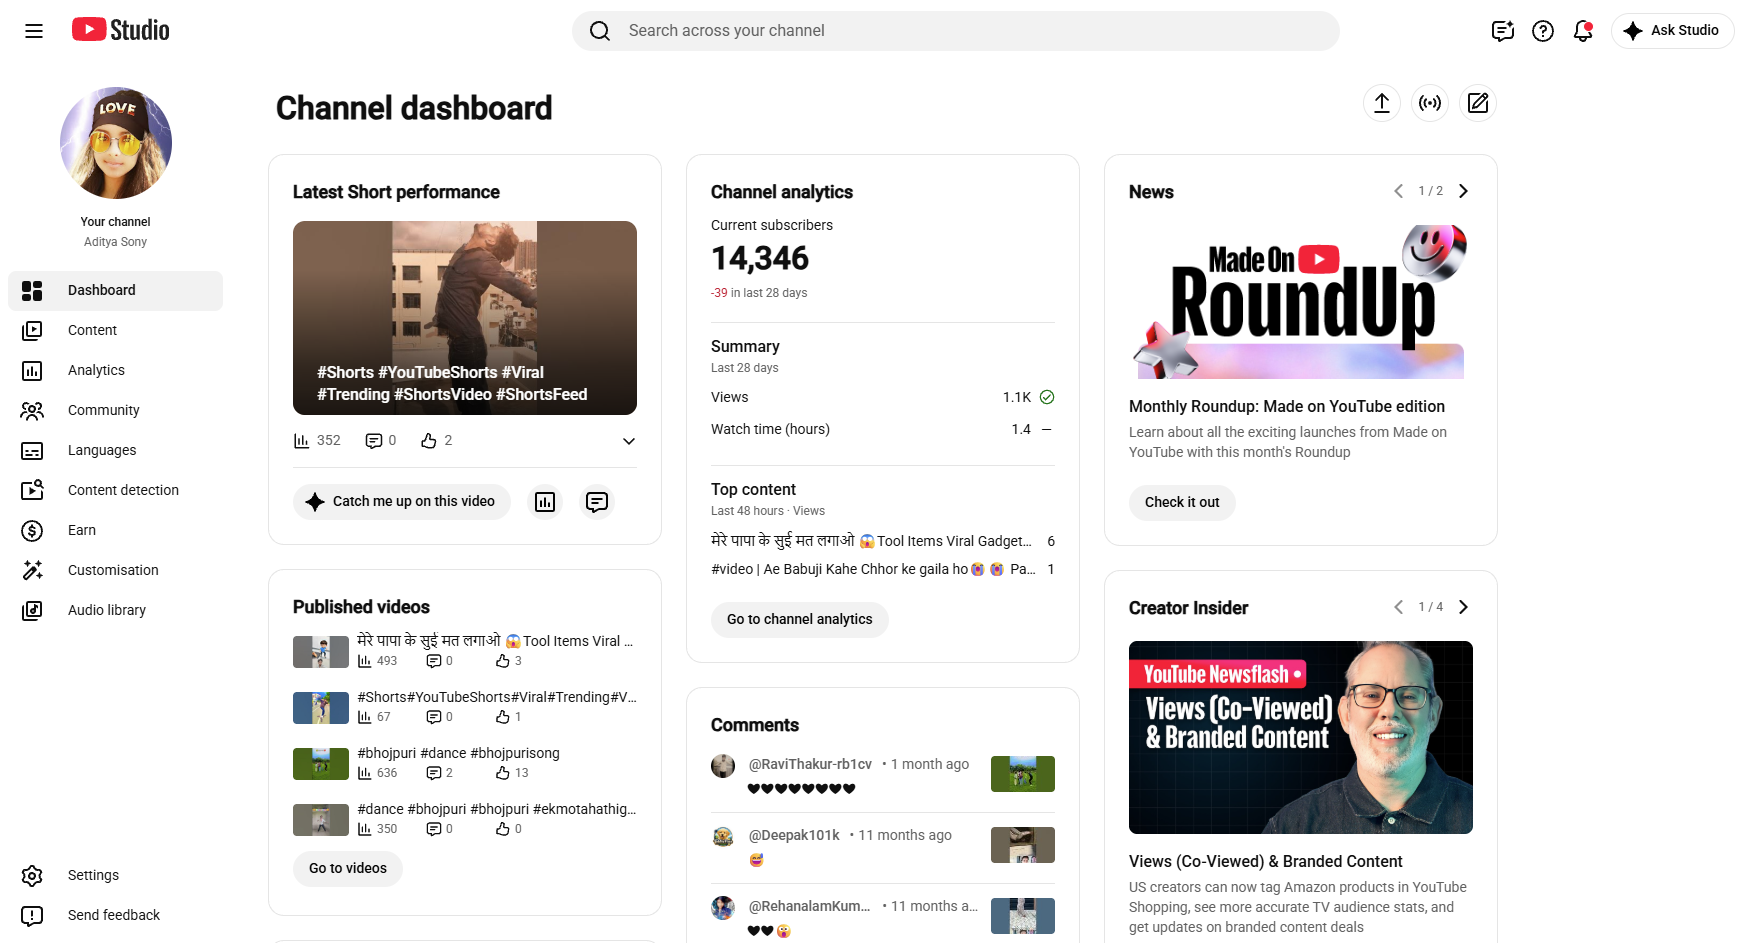Open Settings in the sidebar
Screen dimensions: 1737x943
[116, 876]
